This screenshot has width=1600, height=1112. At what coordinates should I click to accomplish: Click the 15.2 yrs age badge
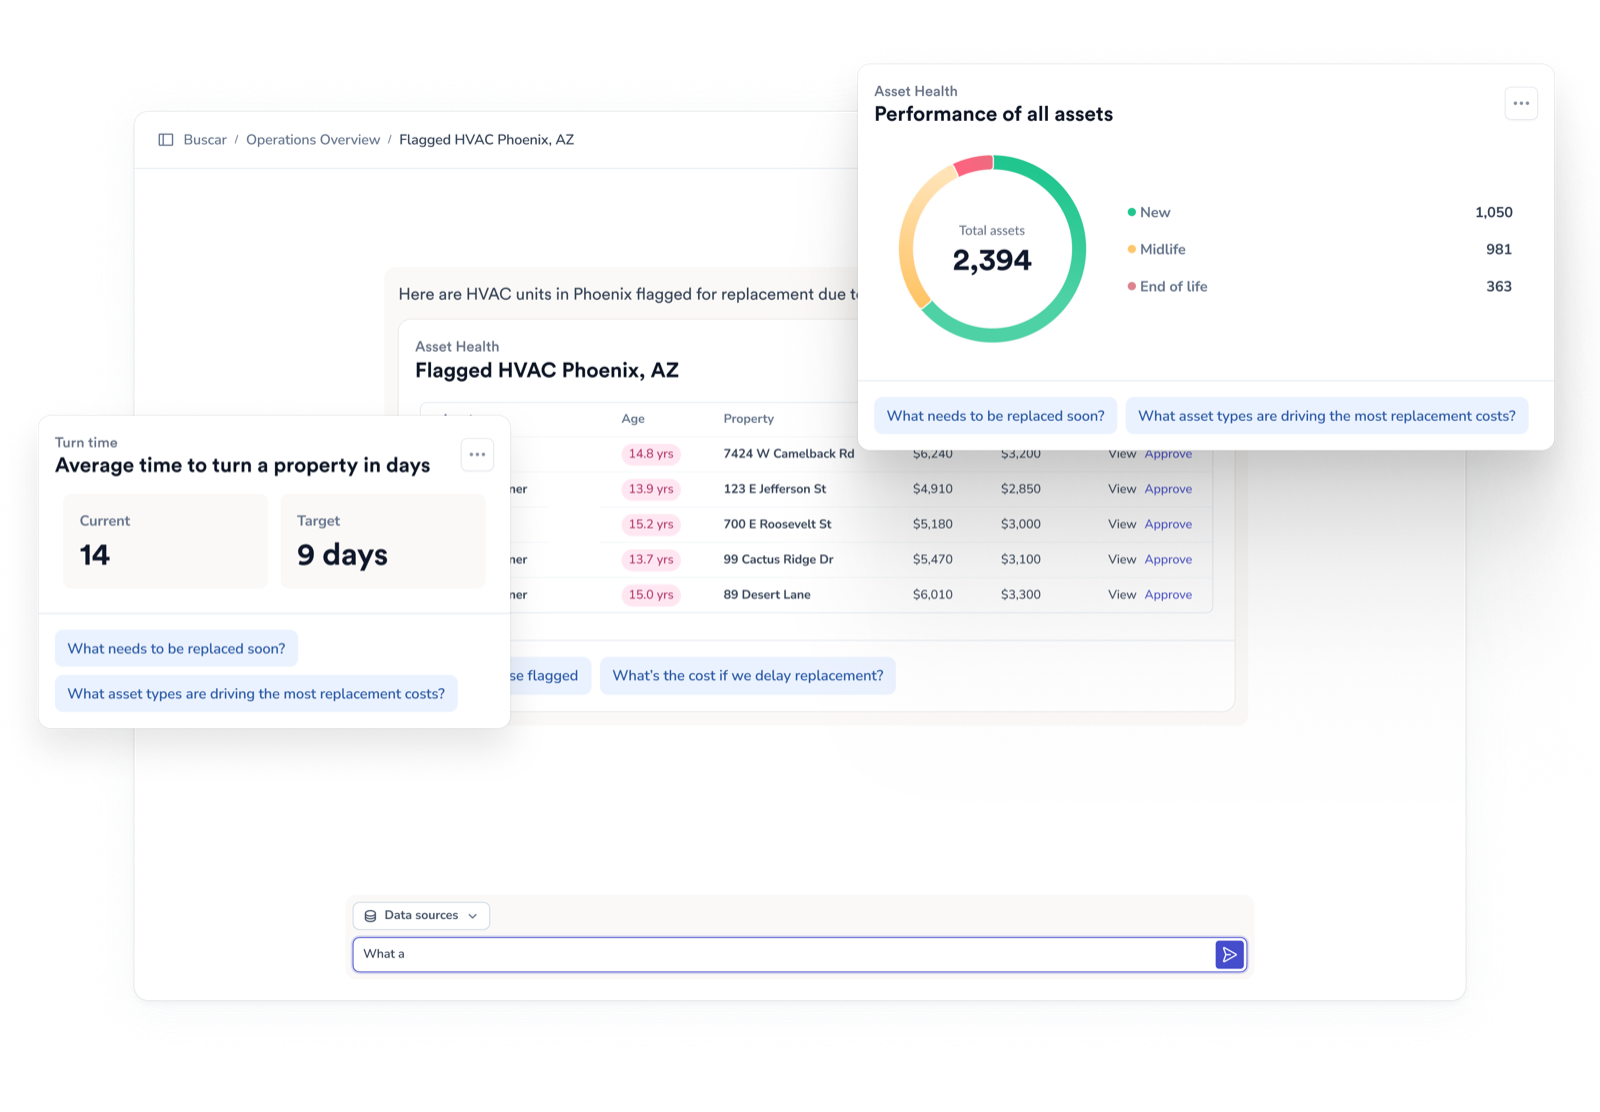click(x=650, y=524)
